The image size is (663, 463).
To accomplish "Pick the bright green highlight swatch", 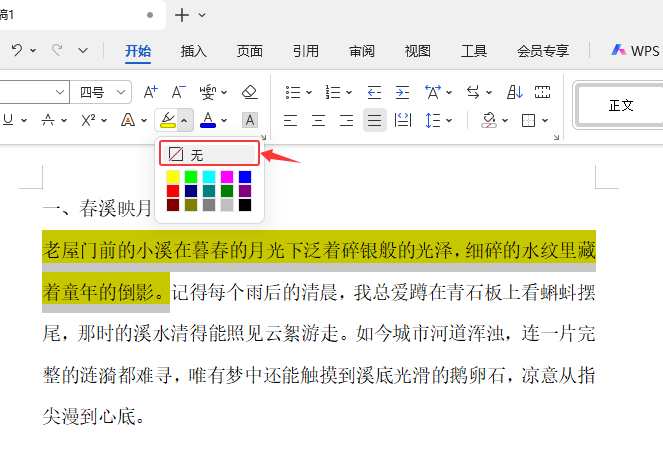I will coord(191,177).
